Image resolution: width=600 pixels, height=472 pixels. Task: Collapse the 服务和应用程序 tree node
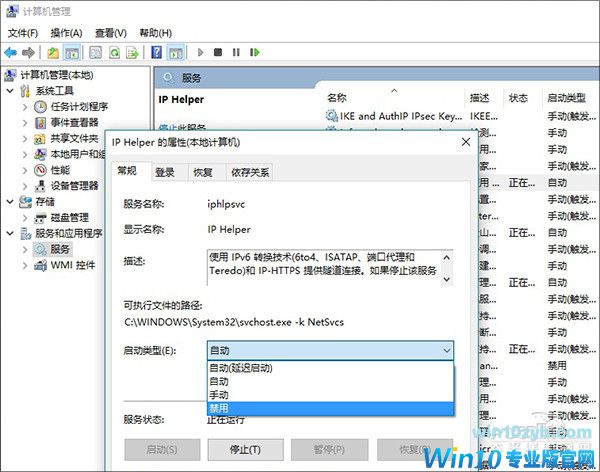[x=10, y=233]
